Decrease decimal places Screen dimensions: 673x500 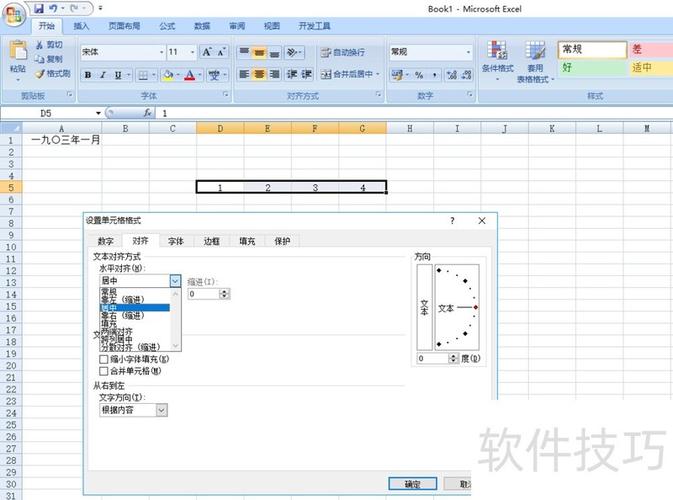(x=467, y=75)
